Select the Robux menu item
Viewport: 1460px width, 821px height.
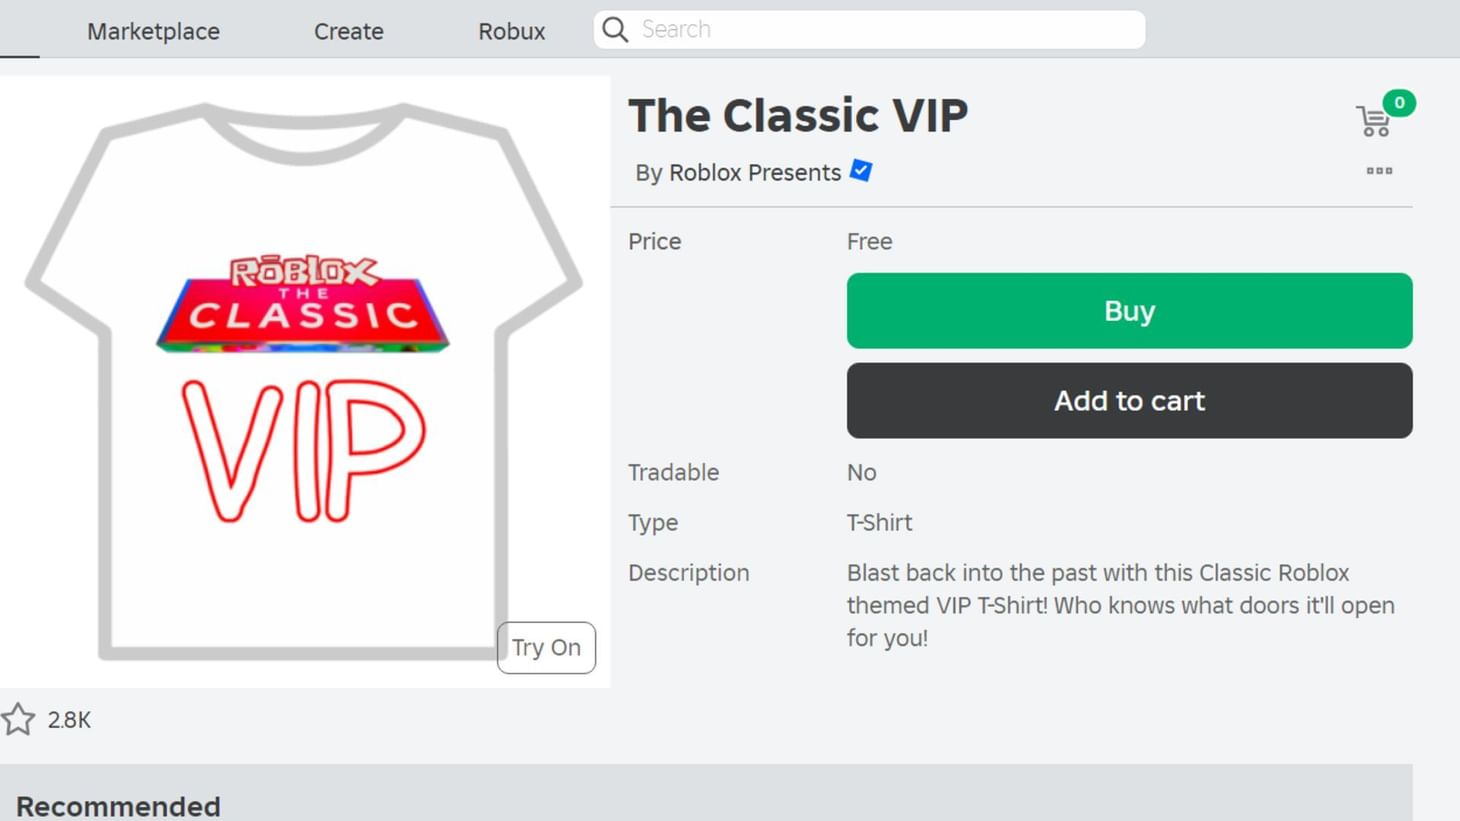(x=511, y=31)
